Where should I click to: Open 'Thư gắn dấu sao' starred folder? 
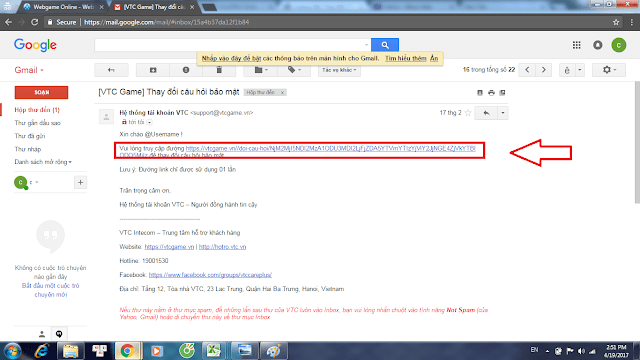[38, 123]
